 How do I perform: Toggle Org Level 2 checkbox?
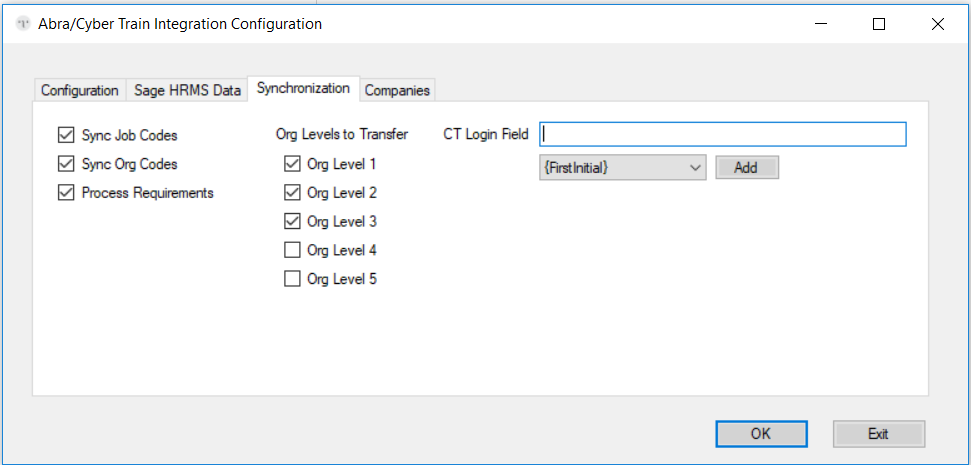click(x=292, y=193)
